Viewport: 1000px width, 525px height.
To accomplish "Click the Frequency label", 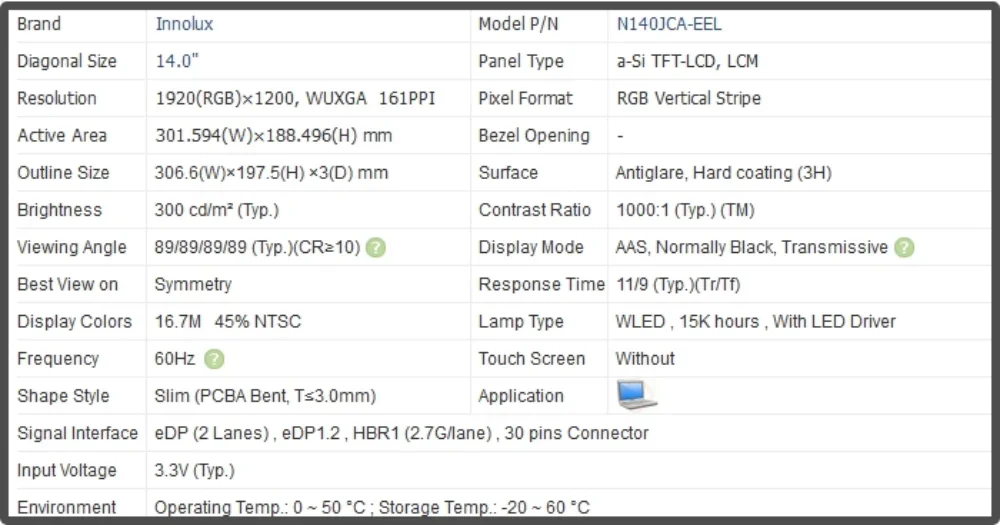I will [57, 359].
